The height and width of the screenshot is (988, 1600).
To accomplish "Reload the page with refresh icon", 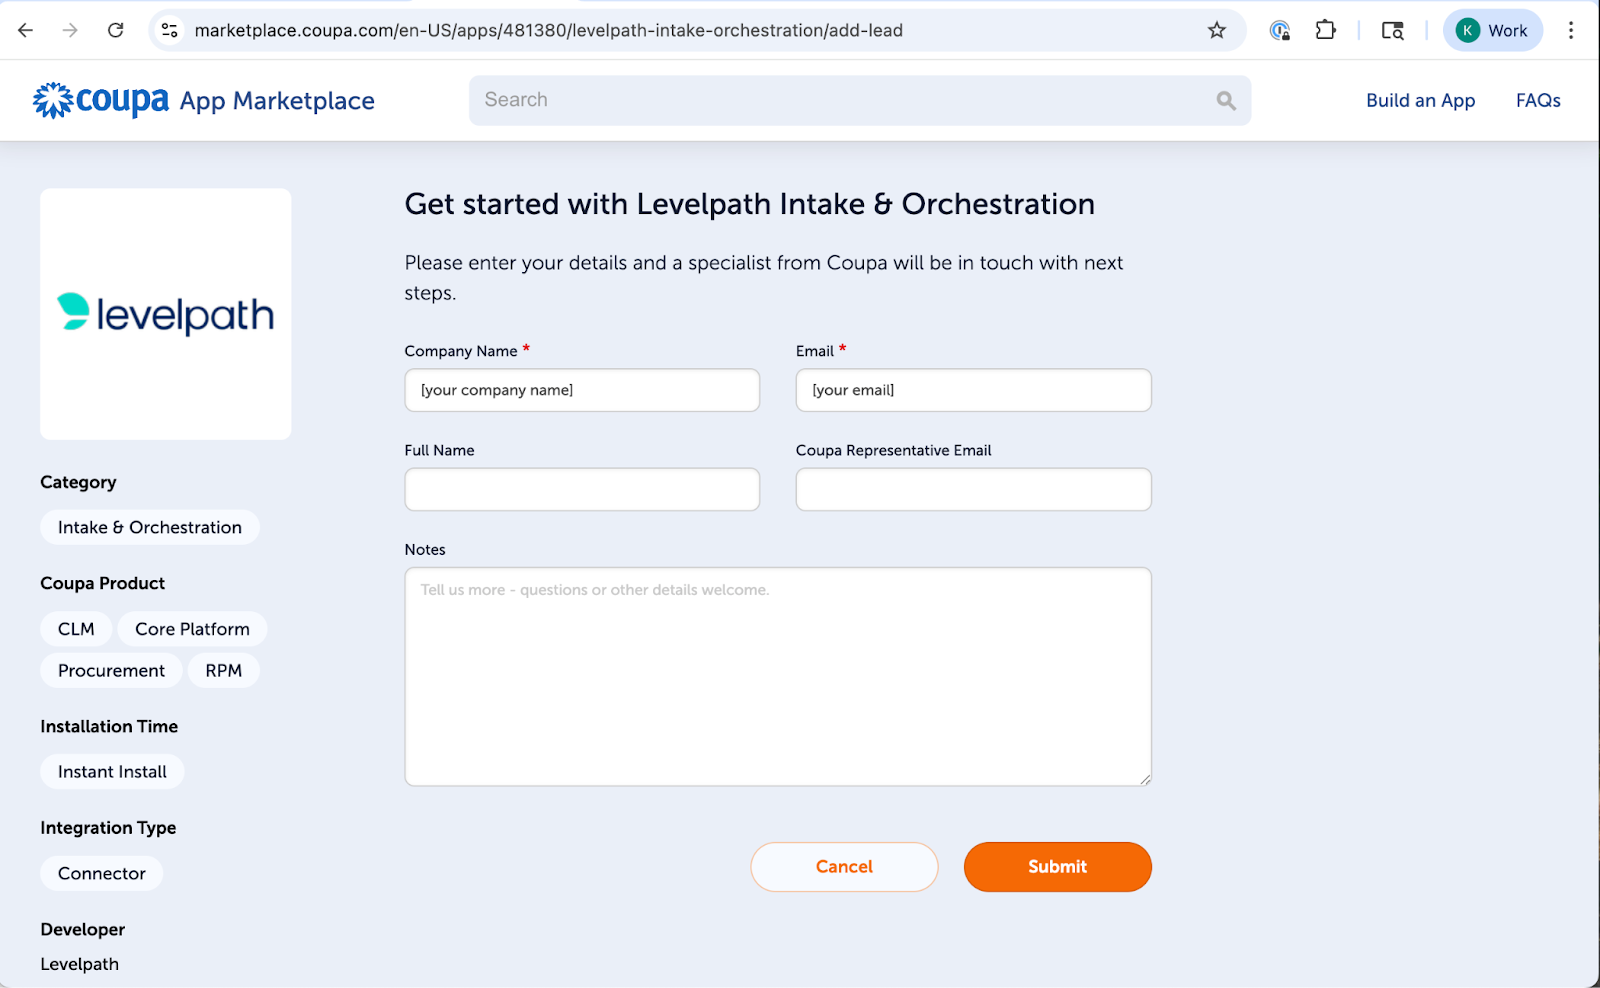I will [116, 30].
